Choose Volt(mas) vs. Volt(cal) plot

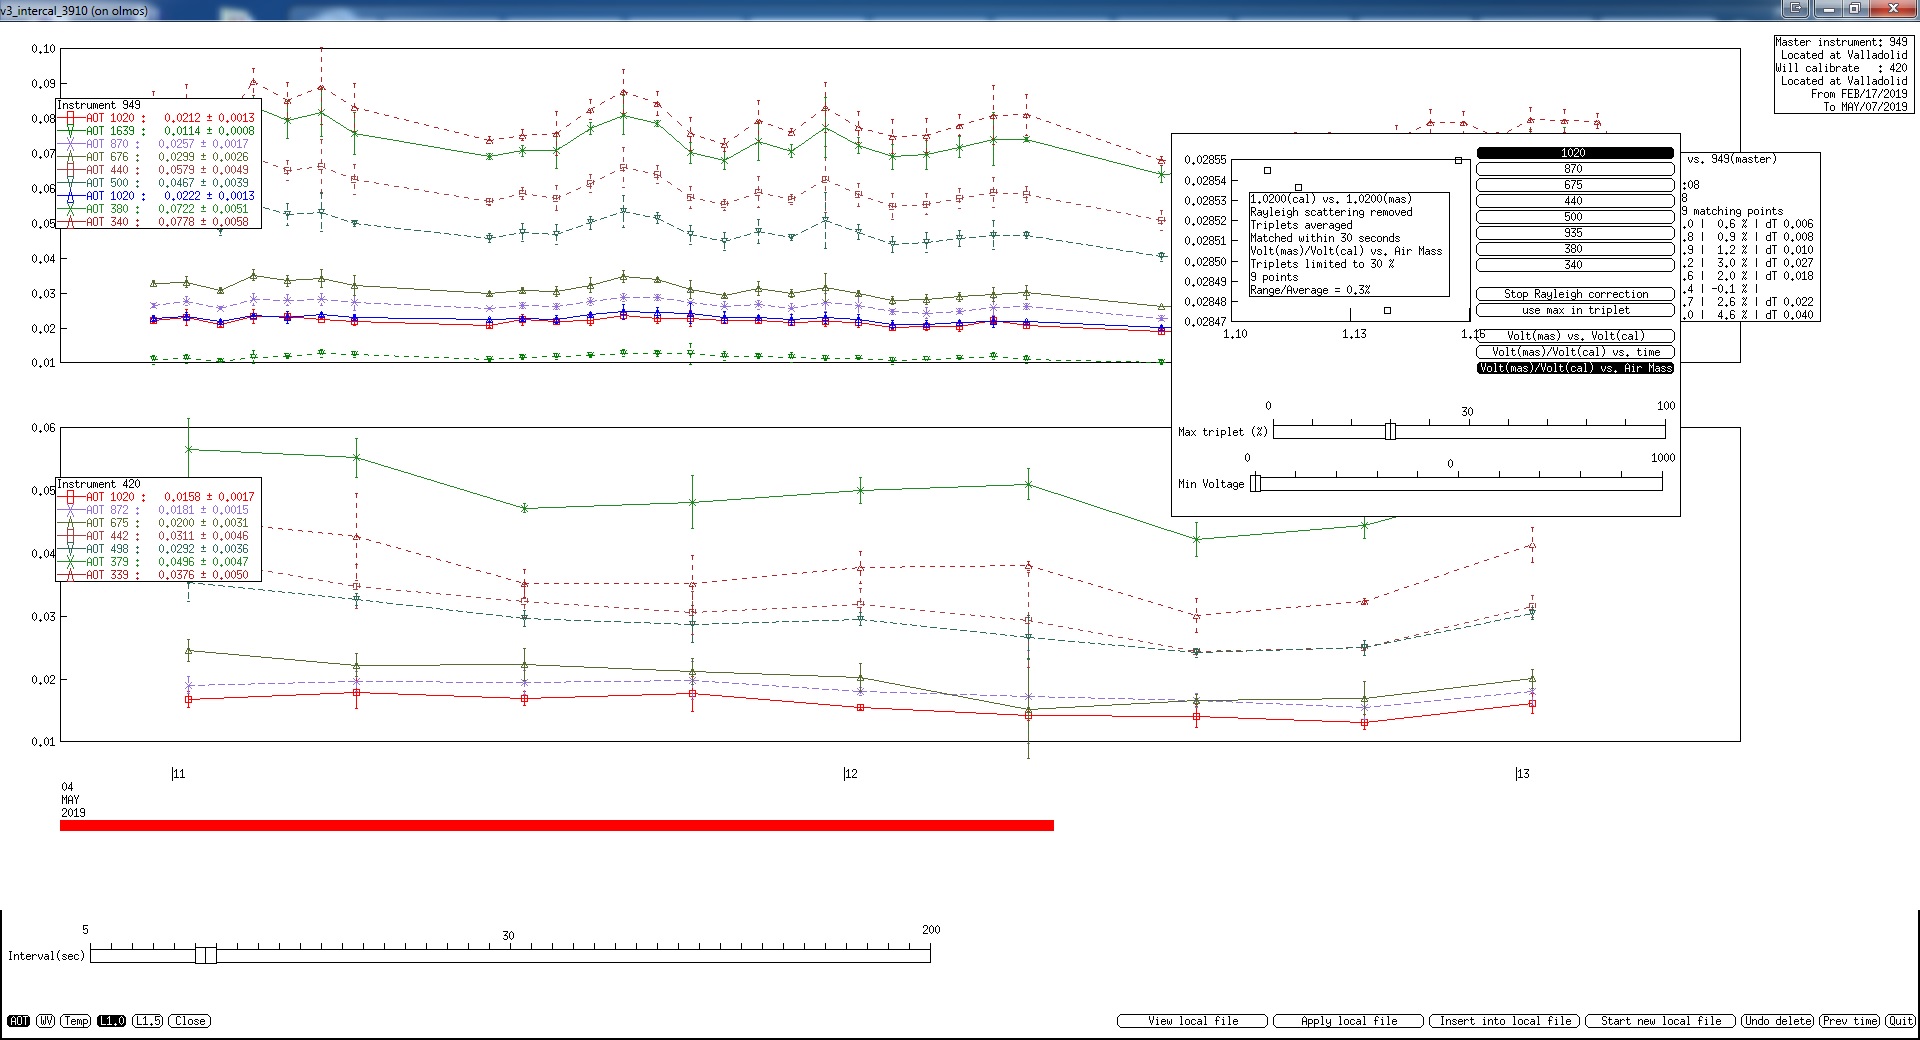point(1575,336)
